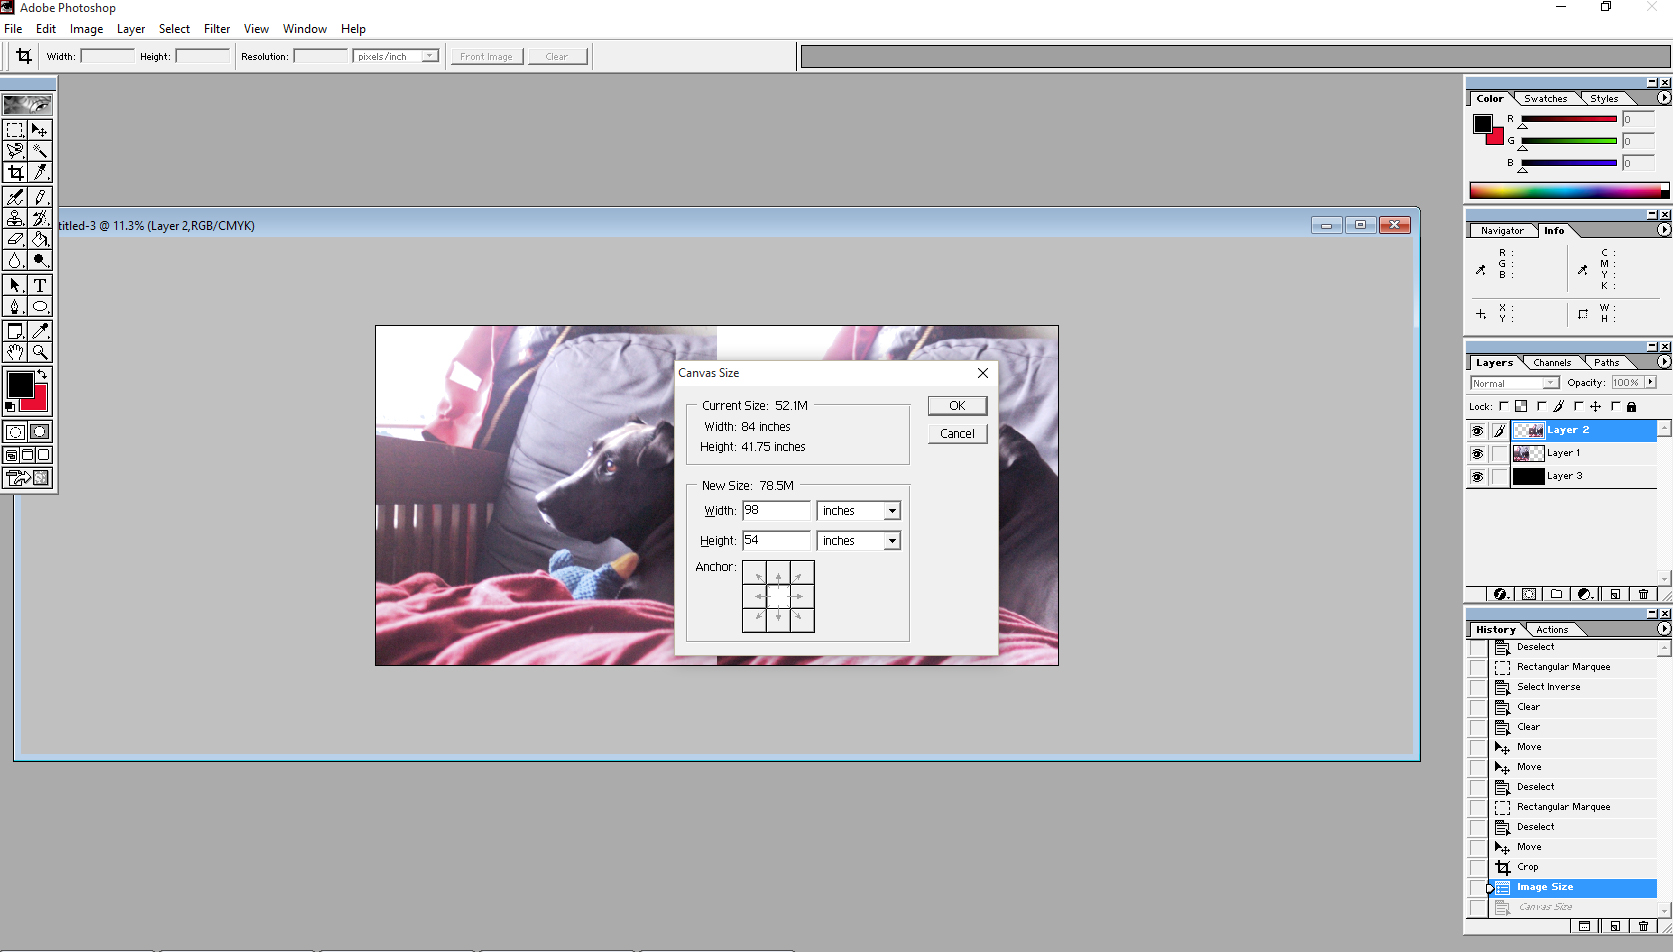
Task: Select the Crop tool in toolbox
Action: (x=15, y=172)
